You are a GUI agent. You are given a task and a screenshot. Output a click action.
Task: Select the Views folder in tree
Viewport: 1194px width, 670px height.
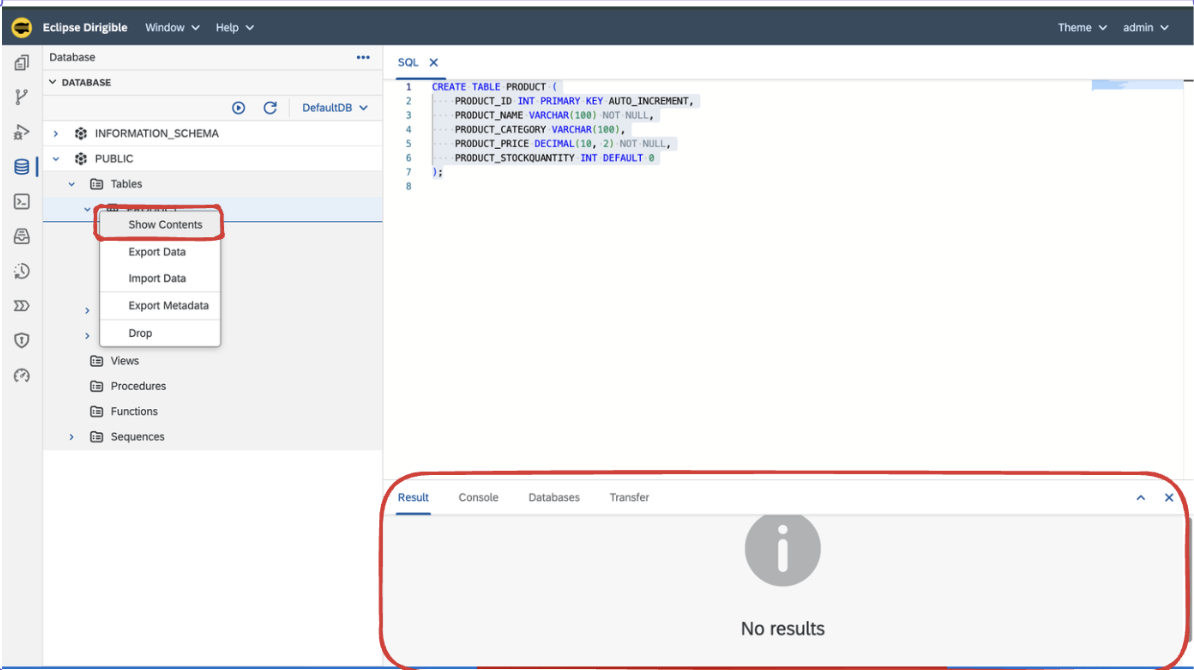[x=124, y=361]
